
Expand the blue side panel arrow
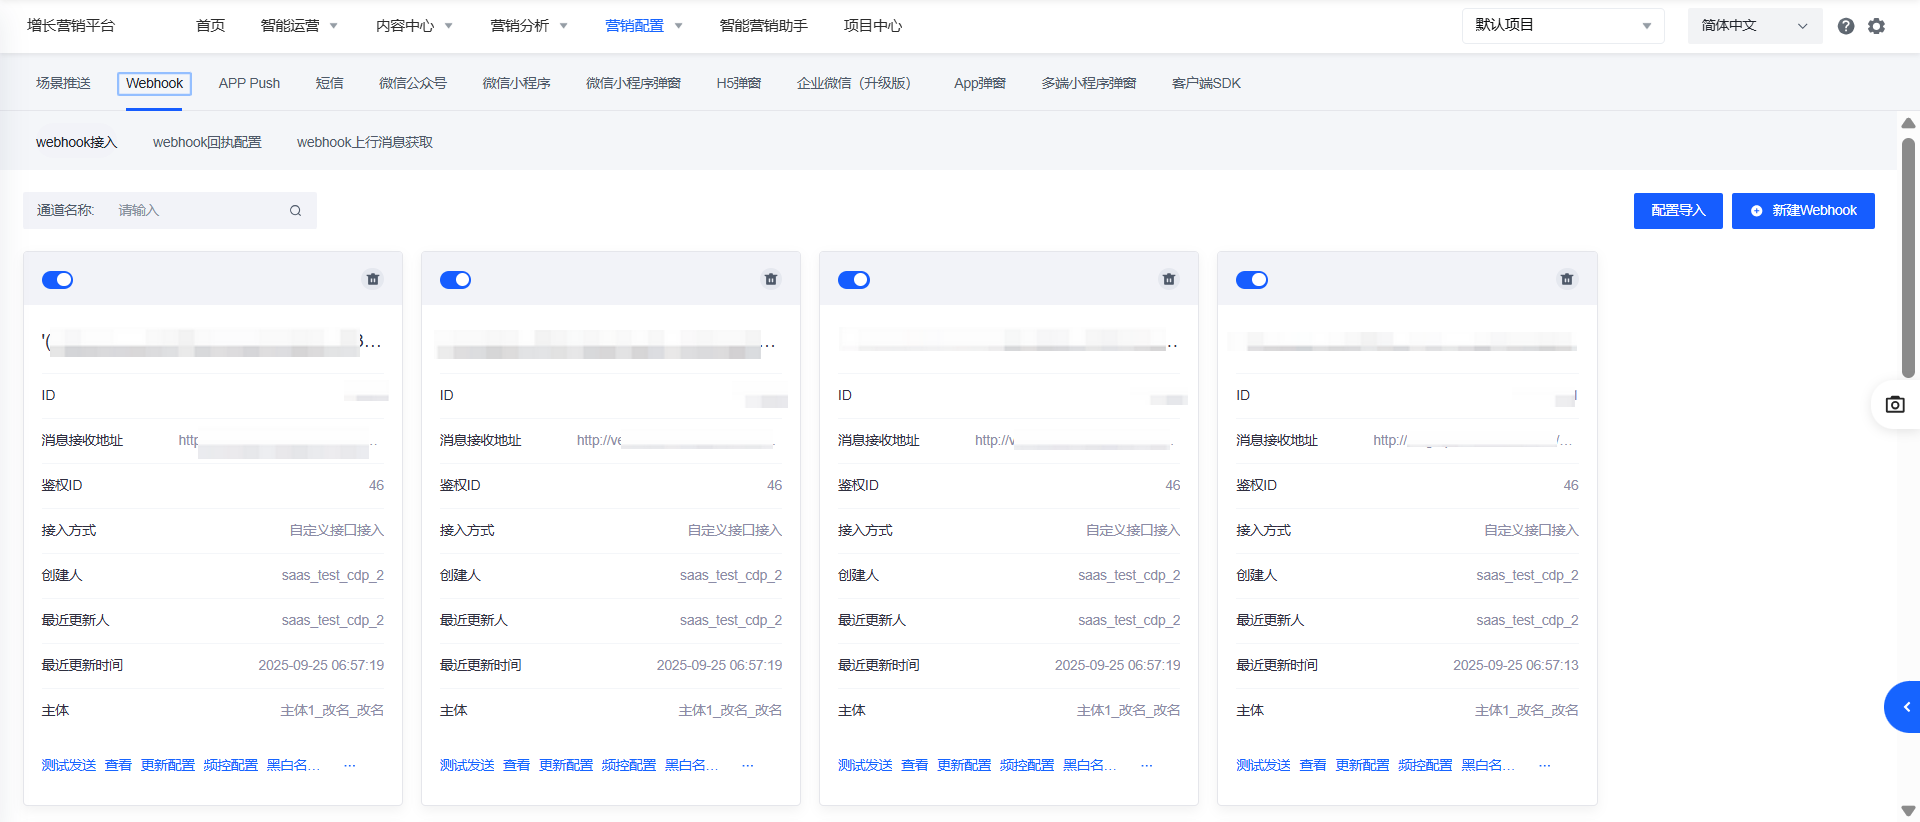coord(1905,707)
